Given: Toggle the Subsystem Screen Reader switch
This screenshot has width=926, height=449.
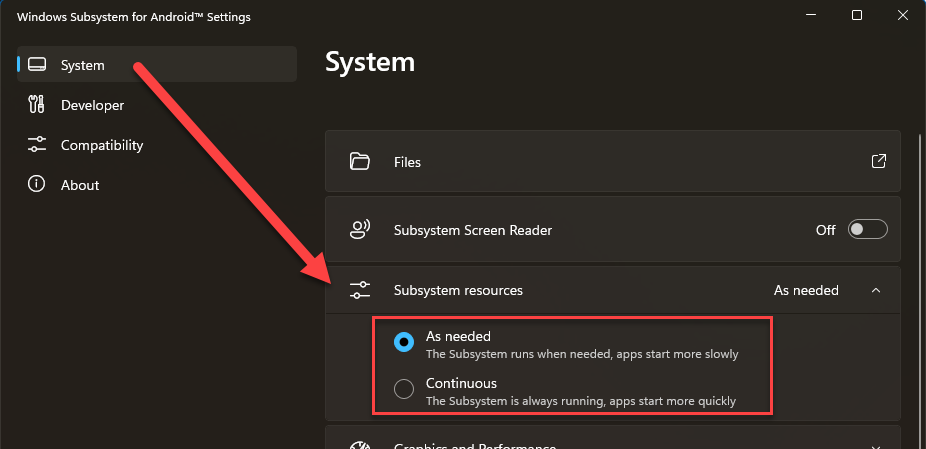Looking at the screenshot, I should pyautogui.click(x=867, y=230).
